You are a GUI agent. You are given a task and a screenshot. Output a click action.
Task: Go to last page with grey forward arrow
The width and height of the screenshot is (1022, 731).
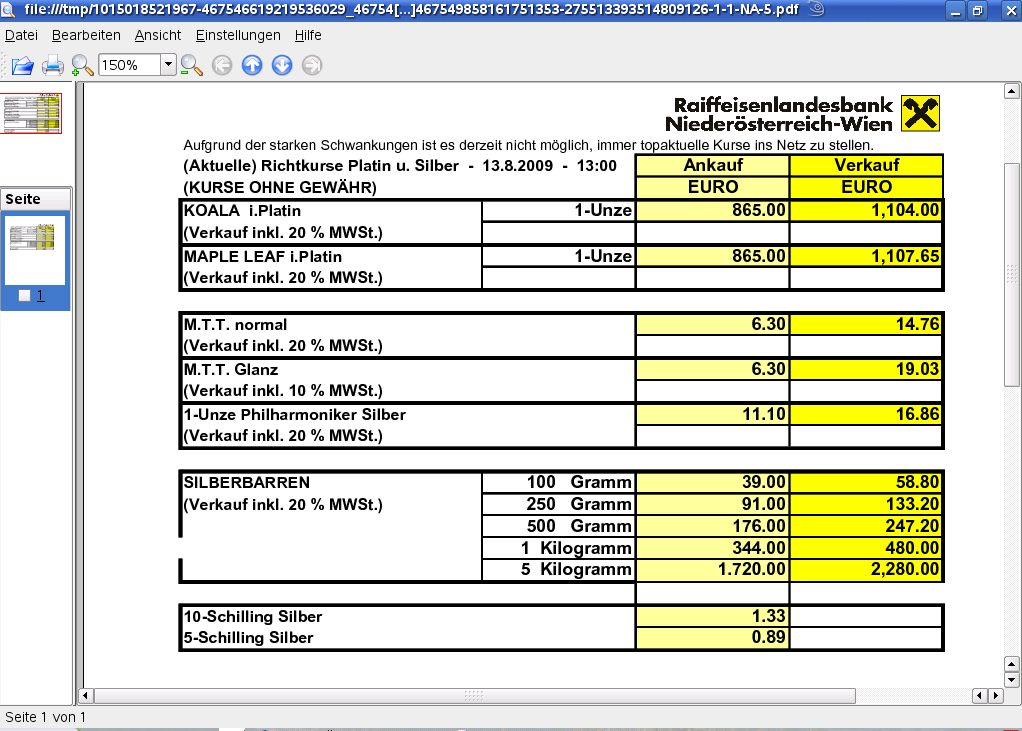point(312,65)
